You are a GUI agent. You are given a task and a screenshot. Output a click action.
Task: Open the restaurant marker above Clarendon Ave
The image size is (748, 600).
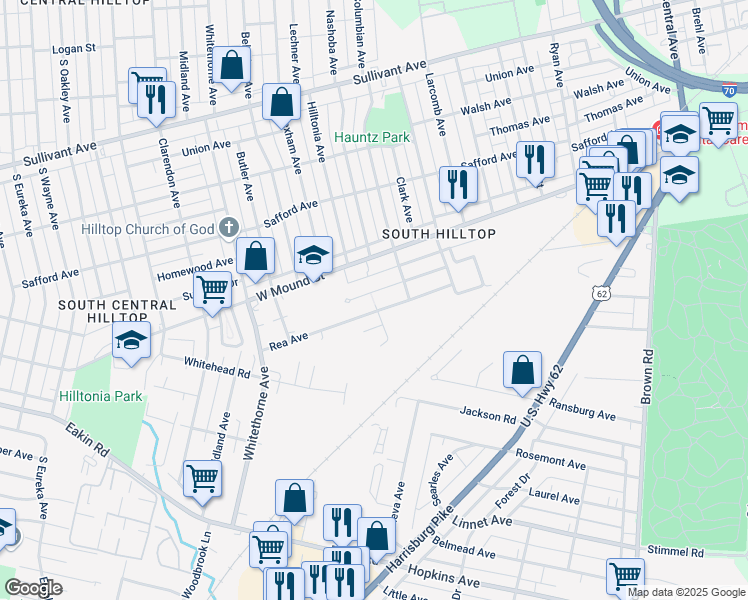click(156, 101)
